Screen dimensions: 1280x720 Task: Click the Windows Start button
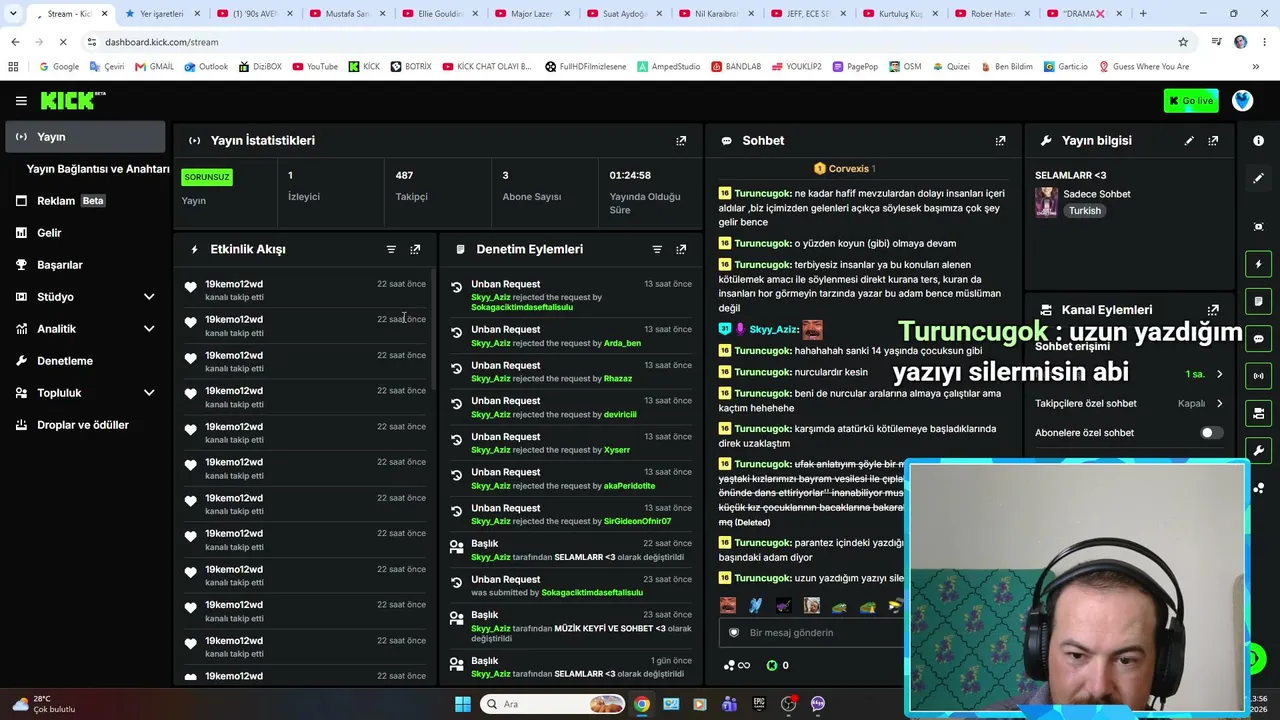point(463,704)
